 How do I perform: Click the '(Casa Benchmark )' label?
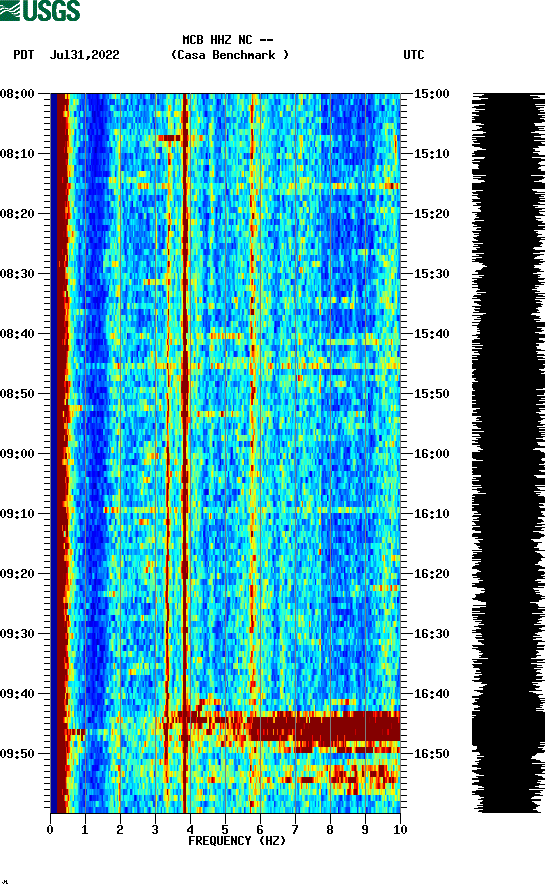230,55
